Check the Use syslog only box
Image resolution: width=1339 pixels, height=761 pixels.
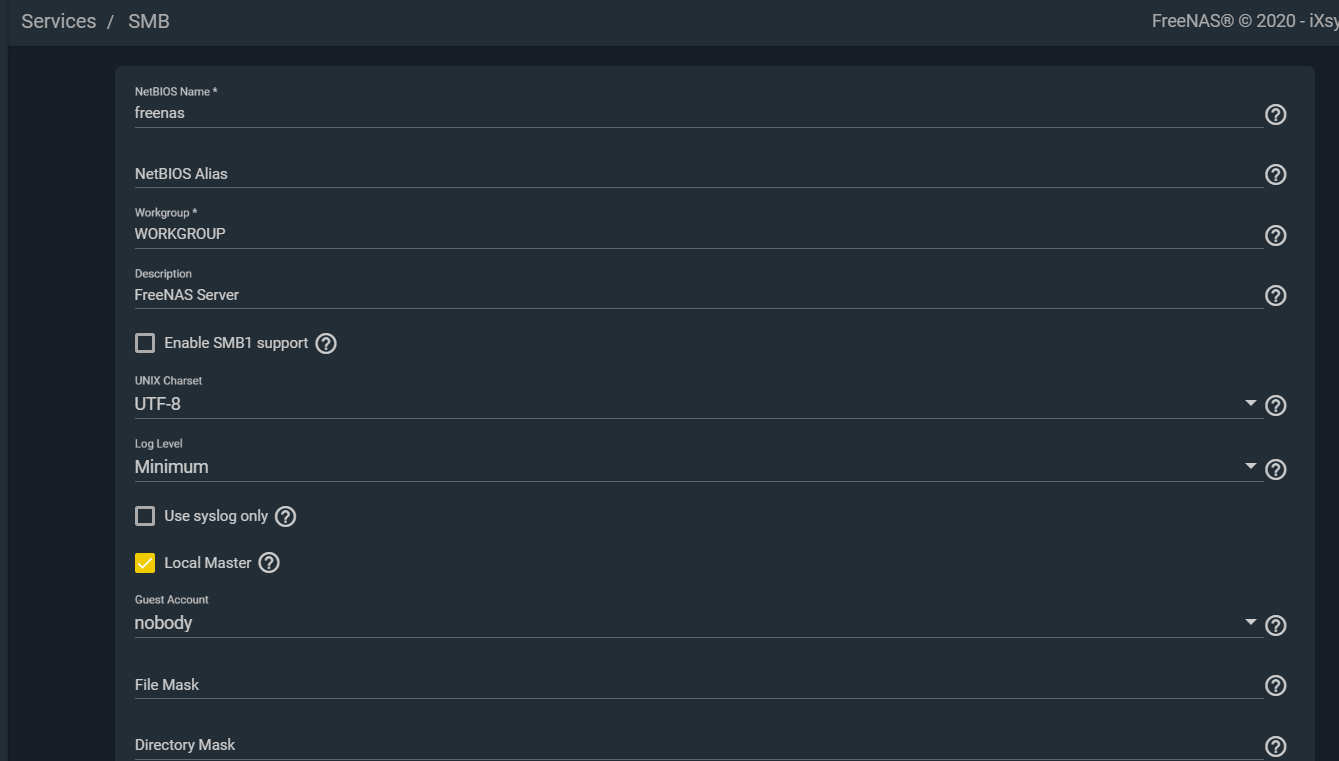[145, 517]
